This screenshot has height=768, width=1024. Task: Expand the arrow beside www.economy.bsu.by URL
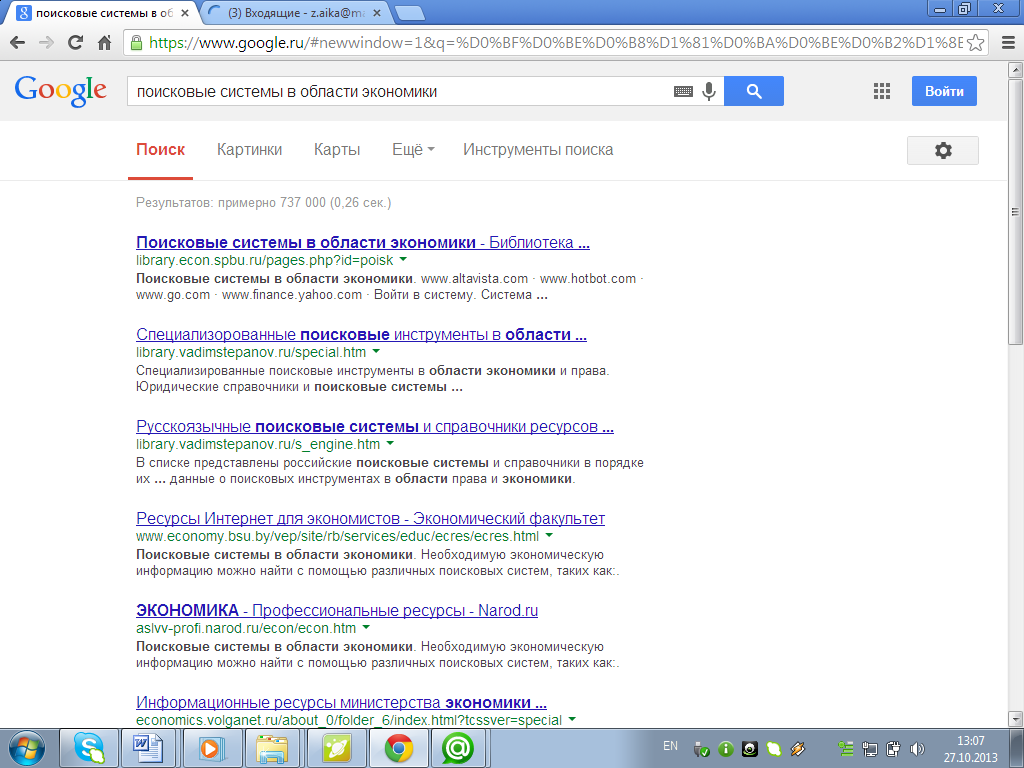click(x=549, y=536)
